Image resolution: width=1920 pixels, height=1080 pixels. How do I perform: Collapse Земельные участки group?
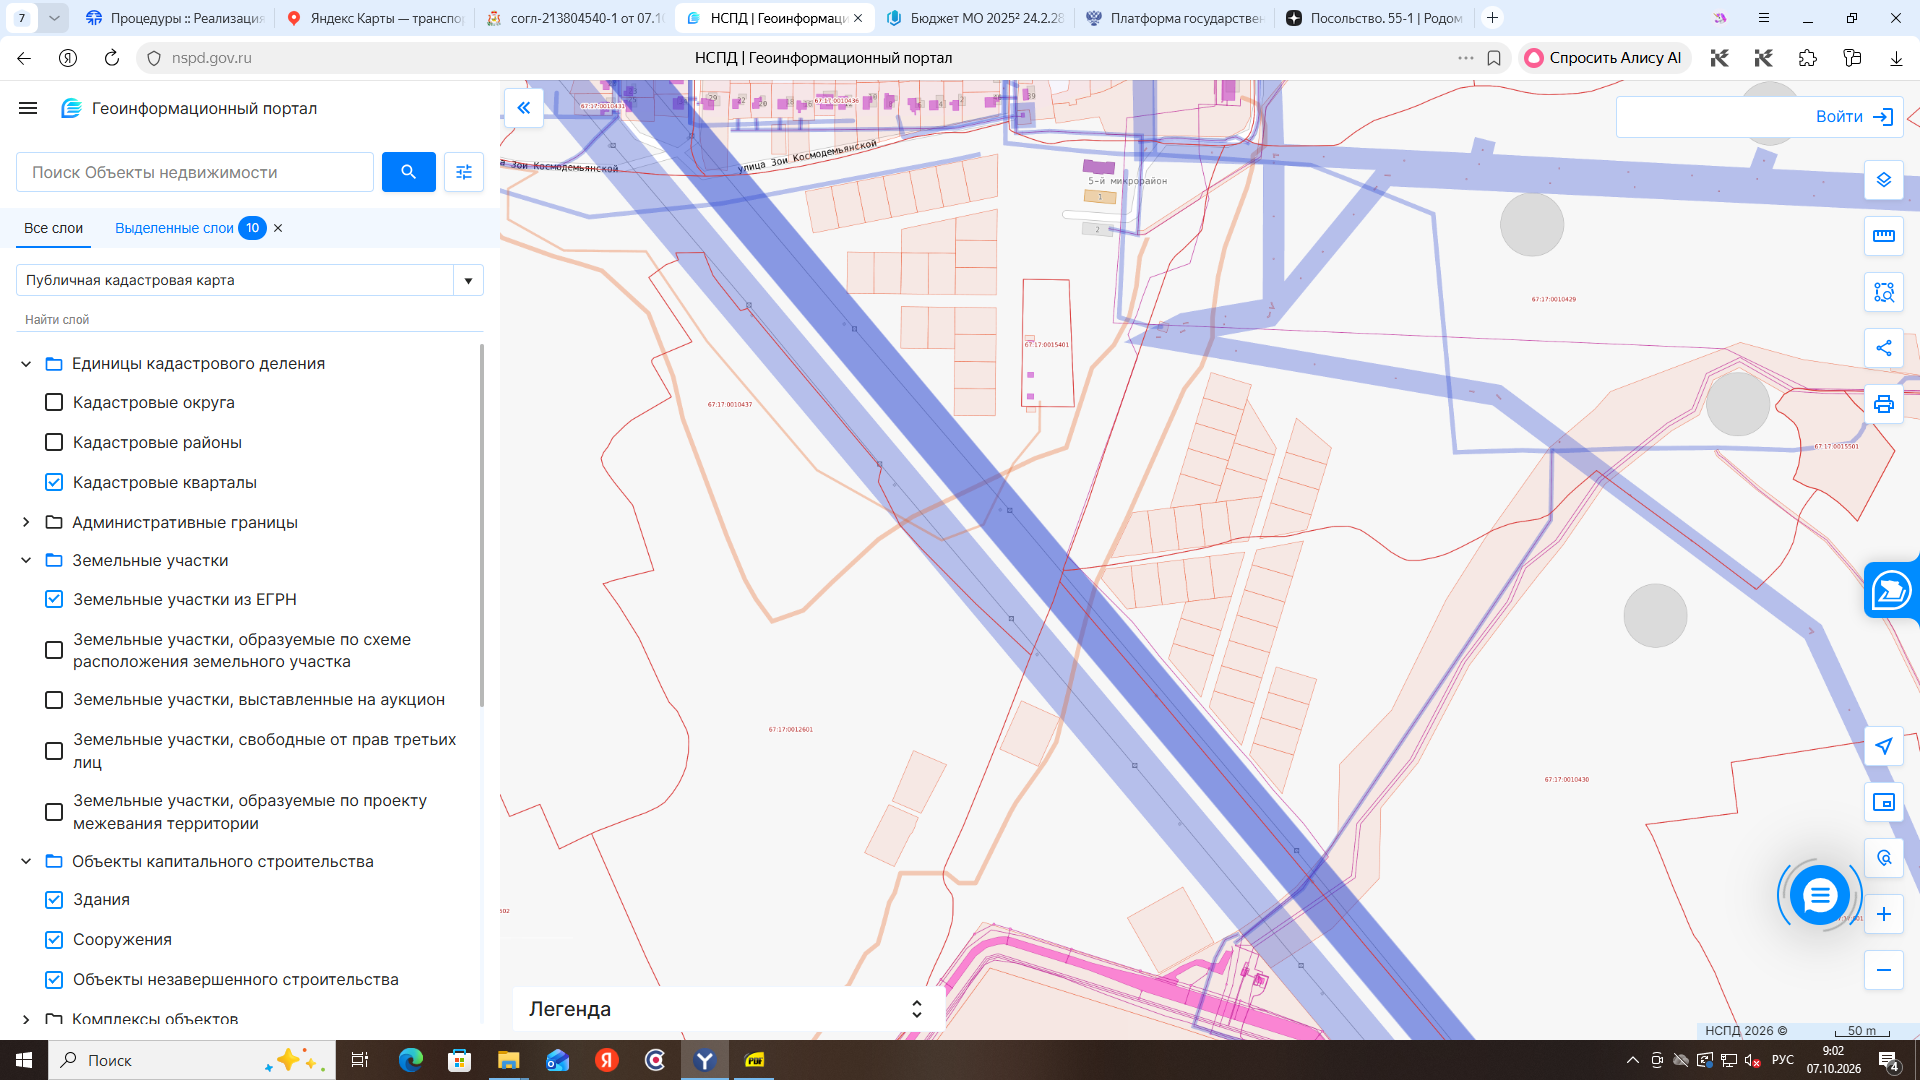coord(26,560)
